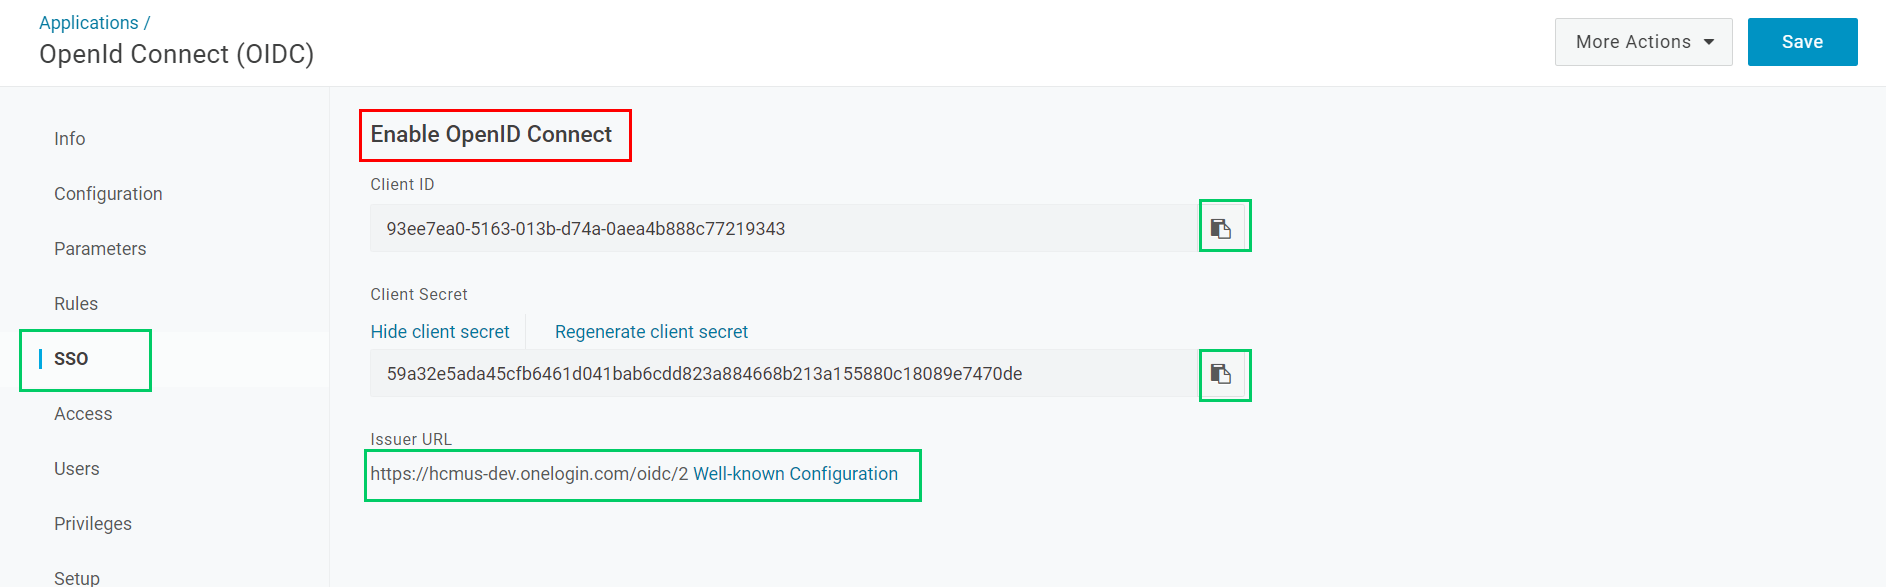Viewport: 1887px width, 588px height.
Task: Hide client secret
Action: [x=440, y=332]
